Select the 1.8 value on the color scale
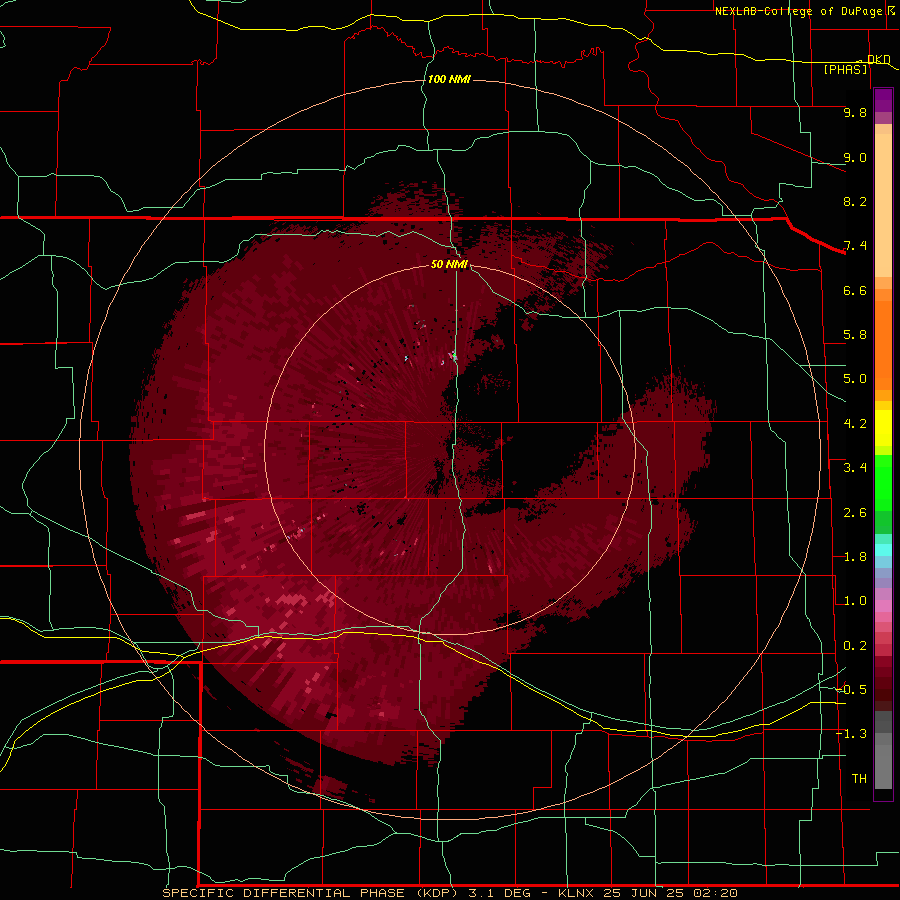This screenshot has width=900, height=900. coord(855,557)
